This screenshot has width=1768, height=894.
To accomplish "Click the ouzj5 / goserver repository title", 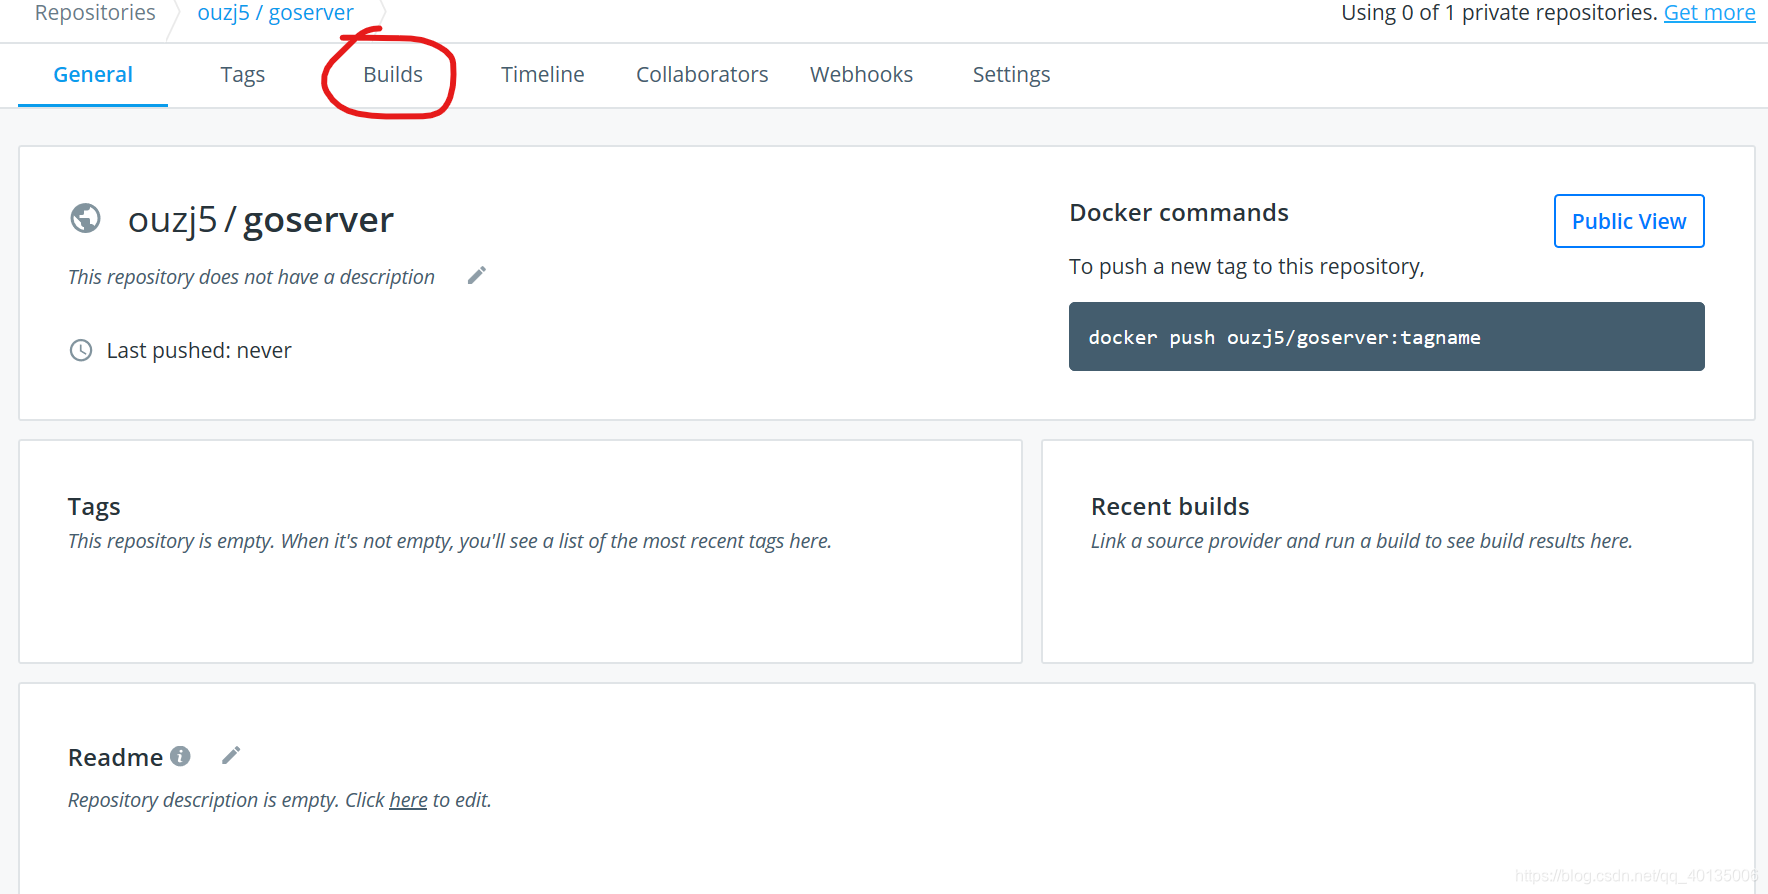I will pos(261,220).
